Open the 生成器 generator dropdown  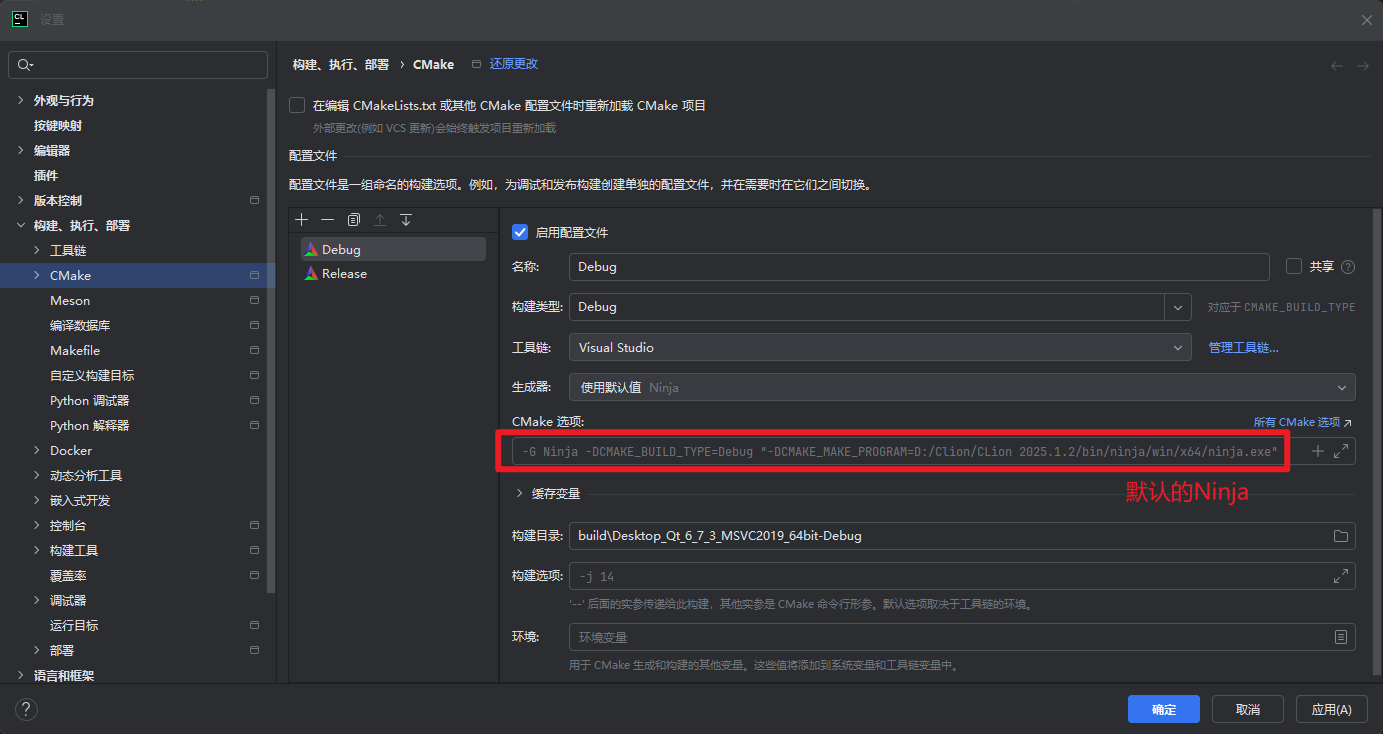point(962,387)
